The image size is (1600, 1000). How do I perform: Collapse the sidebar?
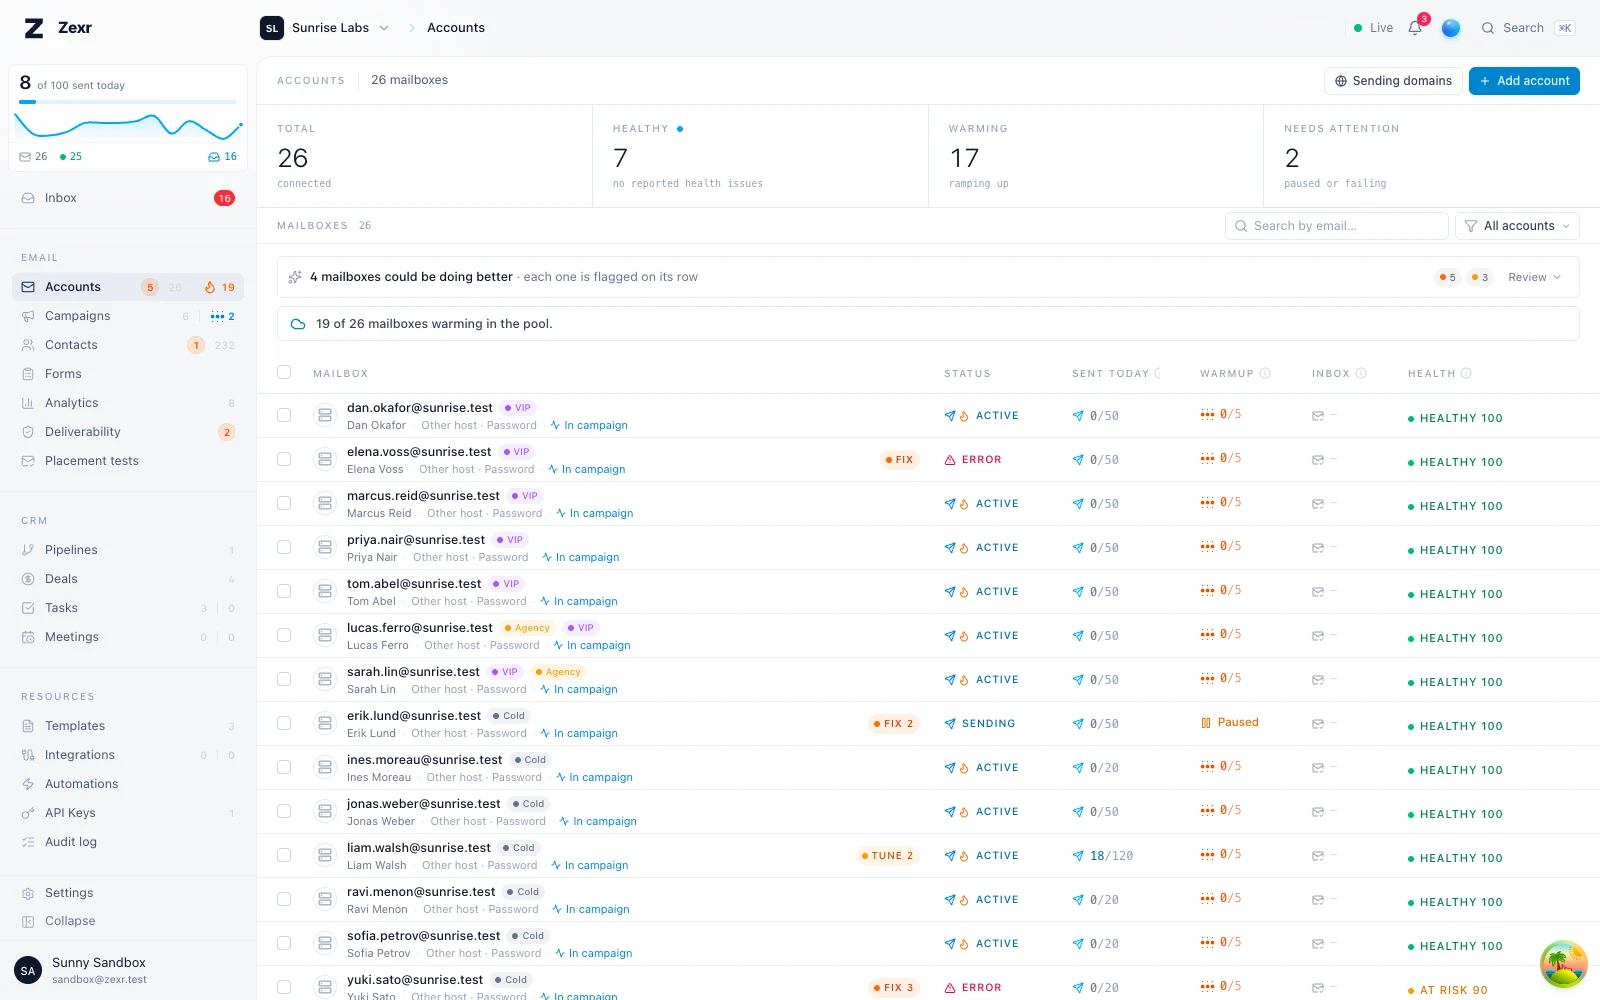[x=128, y=921]
